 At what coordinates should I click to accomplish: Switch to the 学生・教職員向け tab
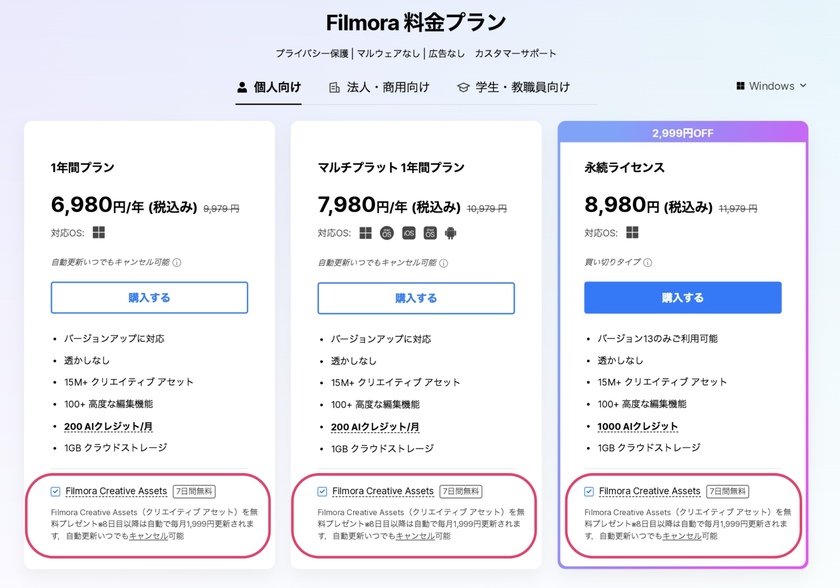(513, 87)
